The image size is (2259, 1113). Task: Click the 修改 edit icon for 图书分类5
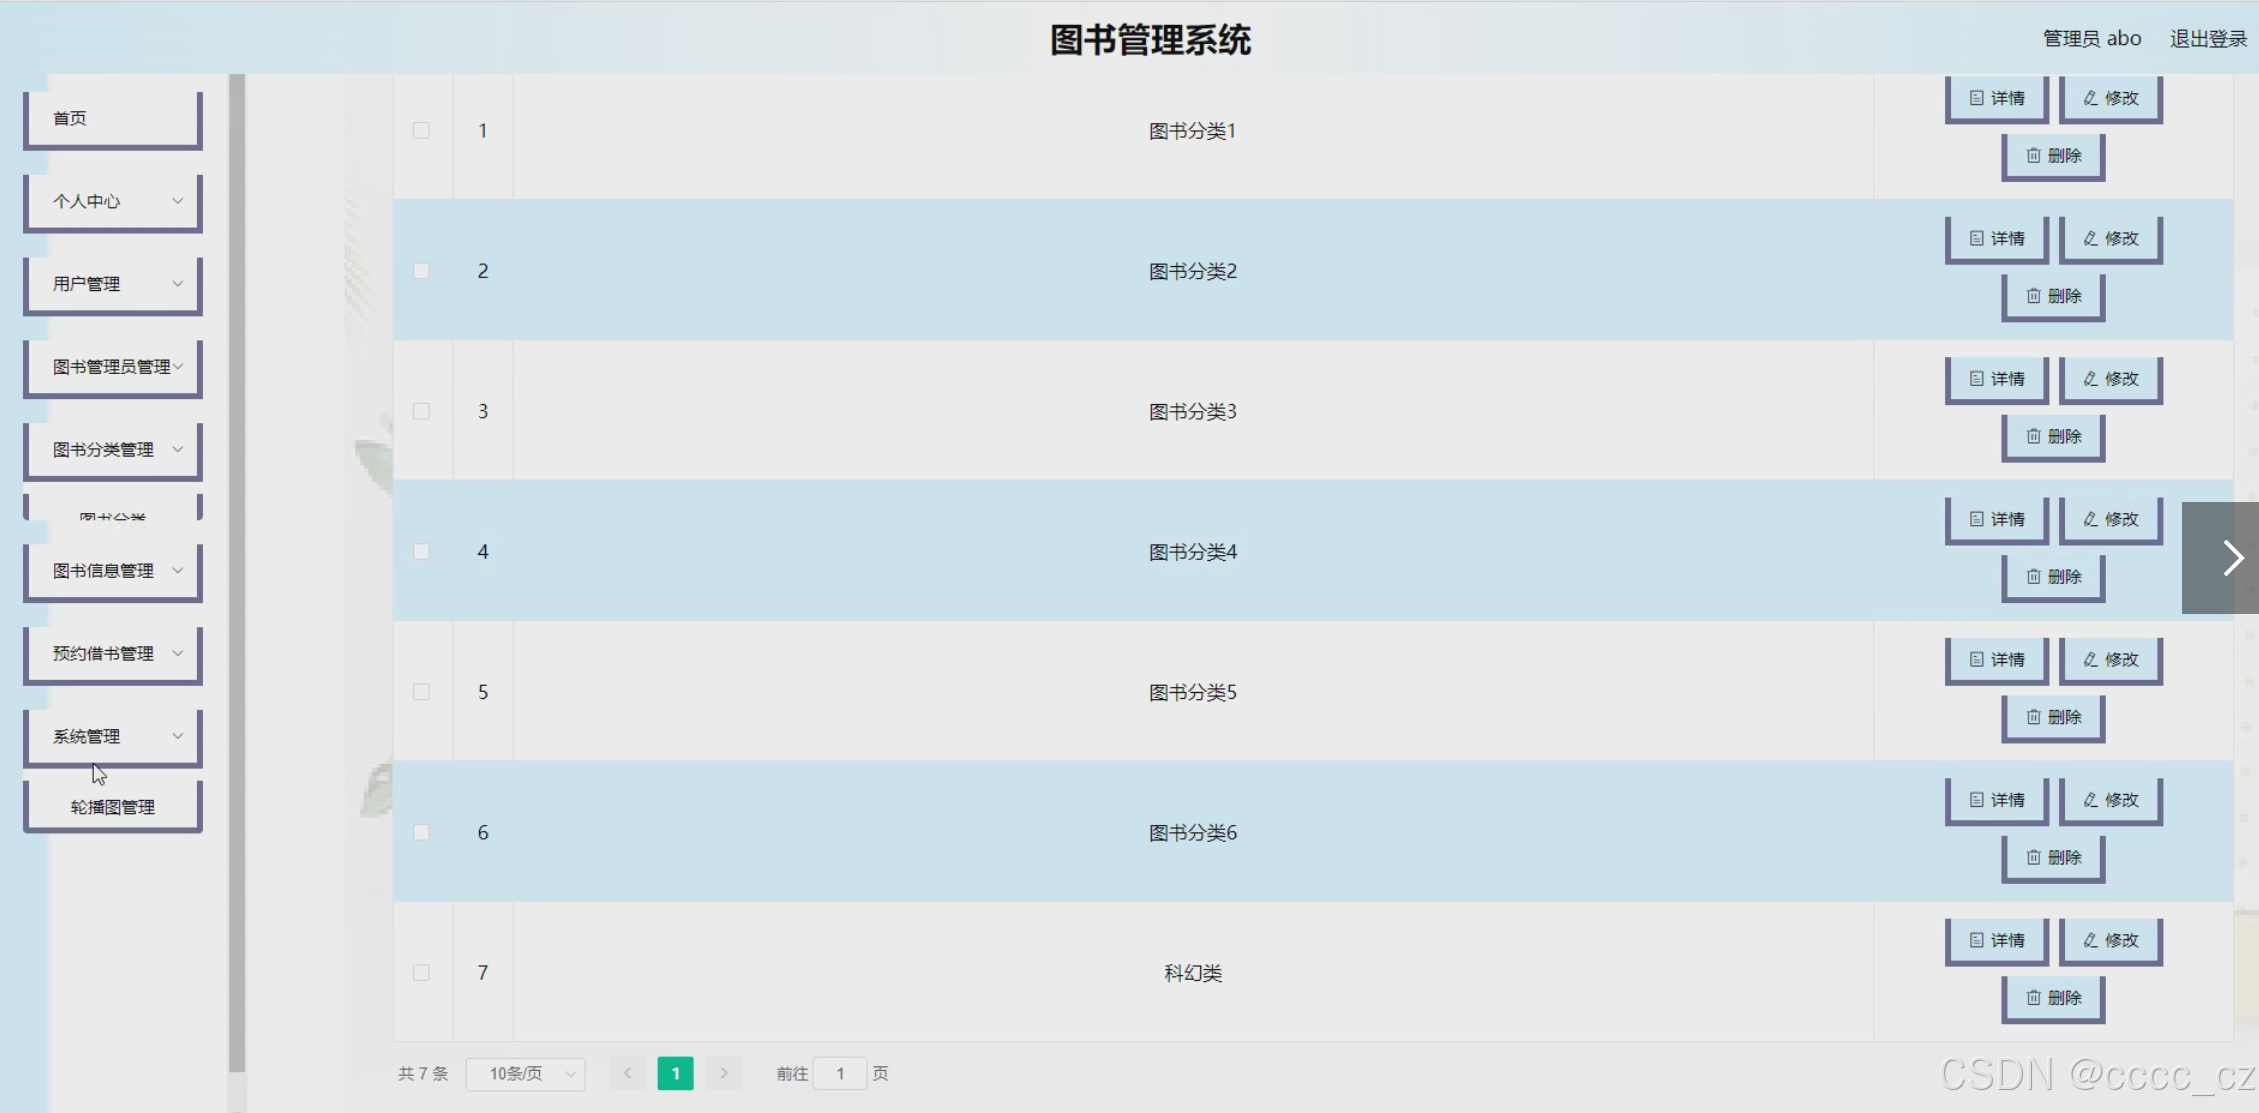tap(2091, 659)
